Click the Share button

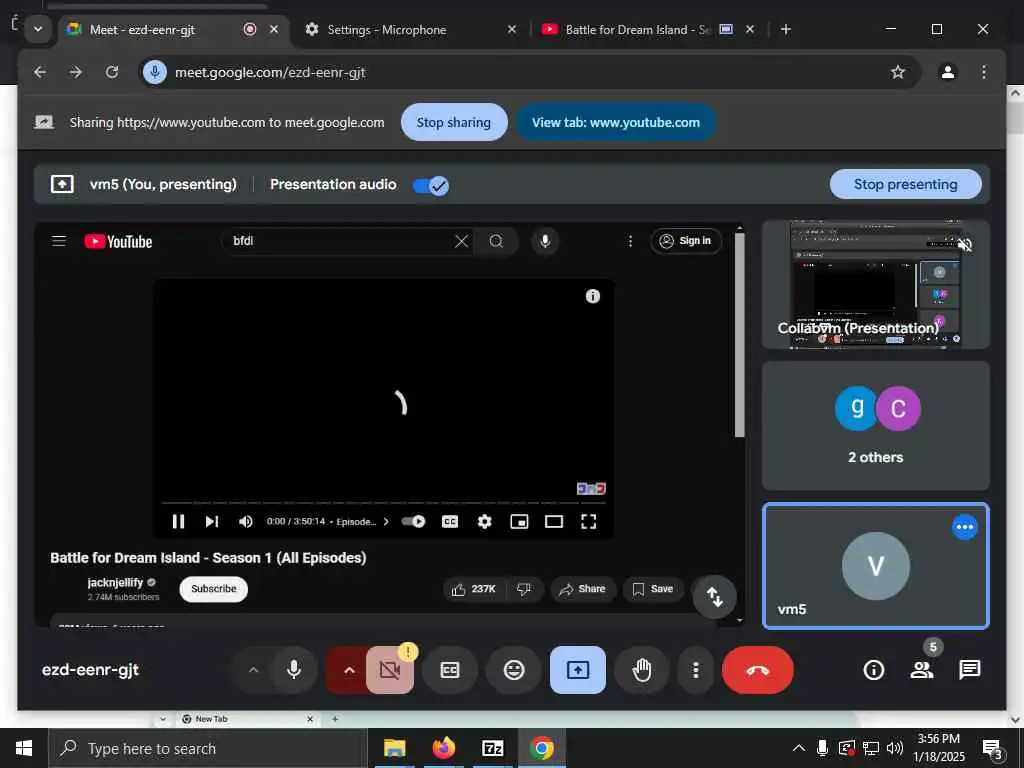pyautogui.click(x=583, y=589)
